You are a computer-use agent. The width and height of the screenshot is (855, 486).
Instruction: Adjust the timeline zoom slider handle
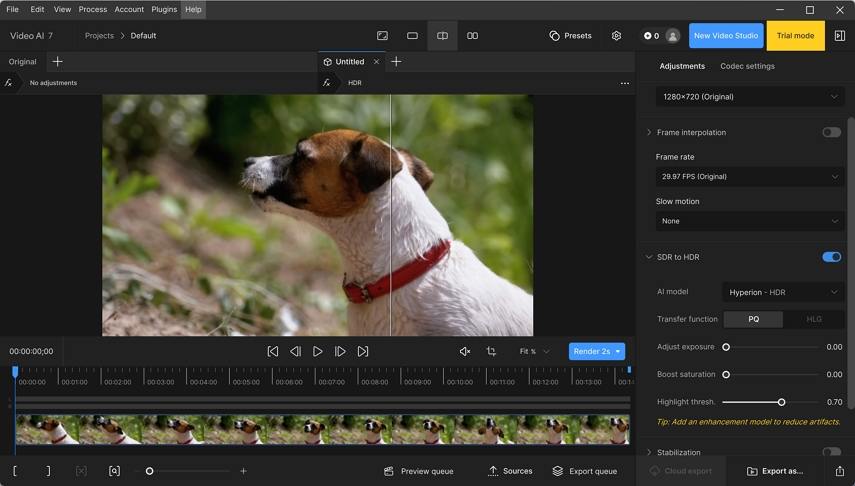pyautogui.click(x=149, y=471)
